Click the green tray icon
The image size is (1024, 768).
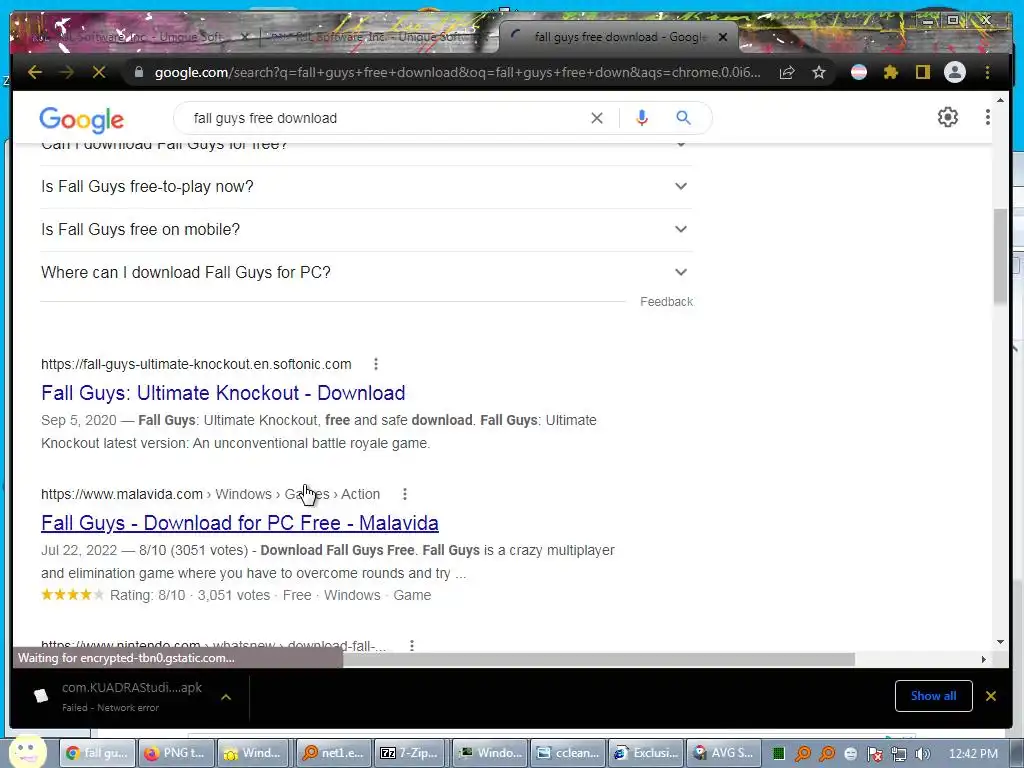pos(778,754)
